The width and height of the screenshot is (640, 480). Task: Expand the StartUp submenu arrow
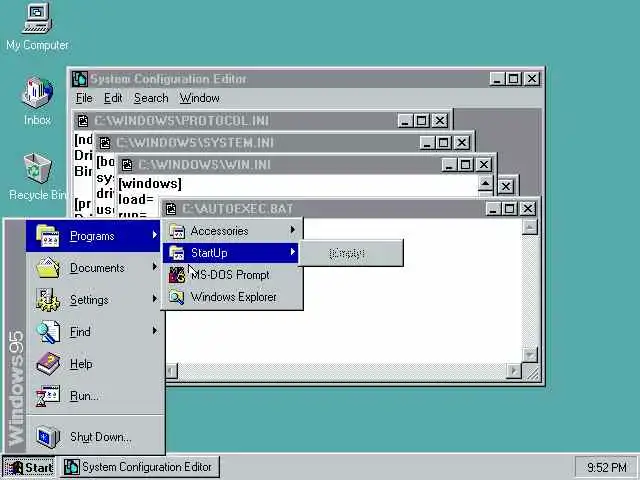pyautogui.click(x=293, y=252)
